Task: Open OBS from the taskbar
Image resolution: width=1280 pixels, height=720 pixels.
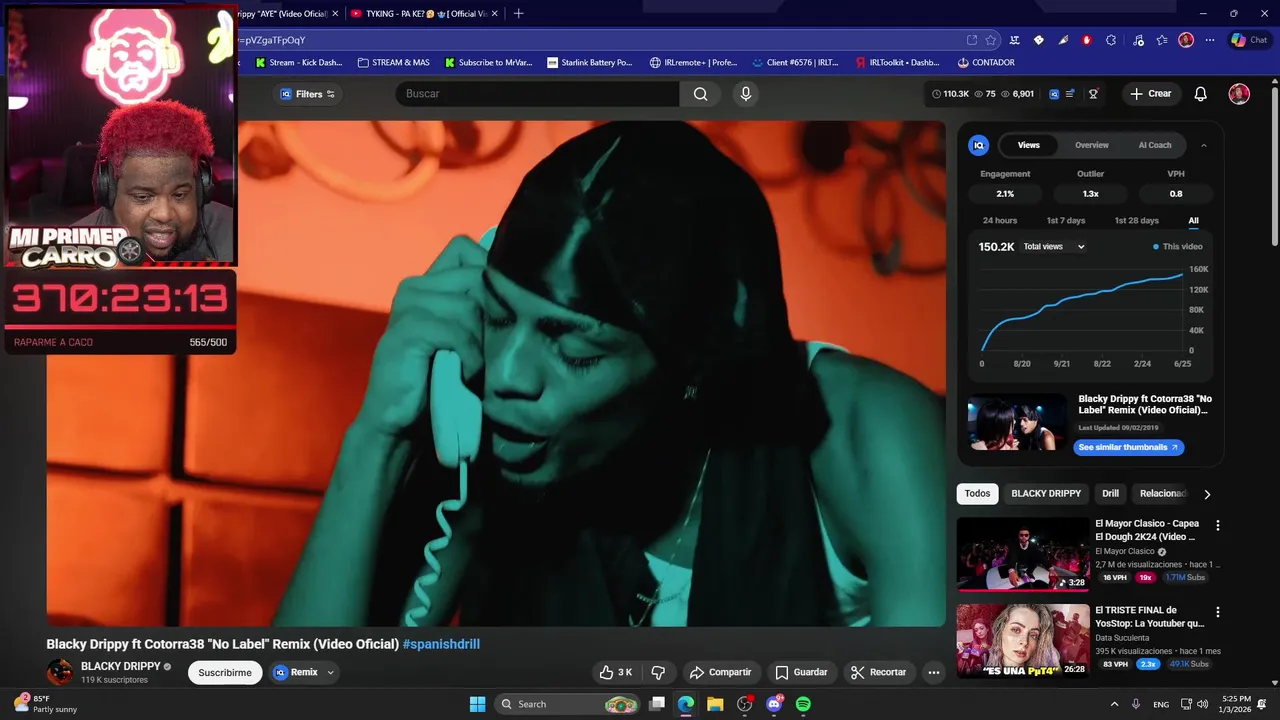Action: pyautogui.click(x=744, y=704)
